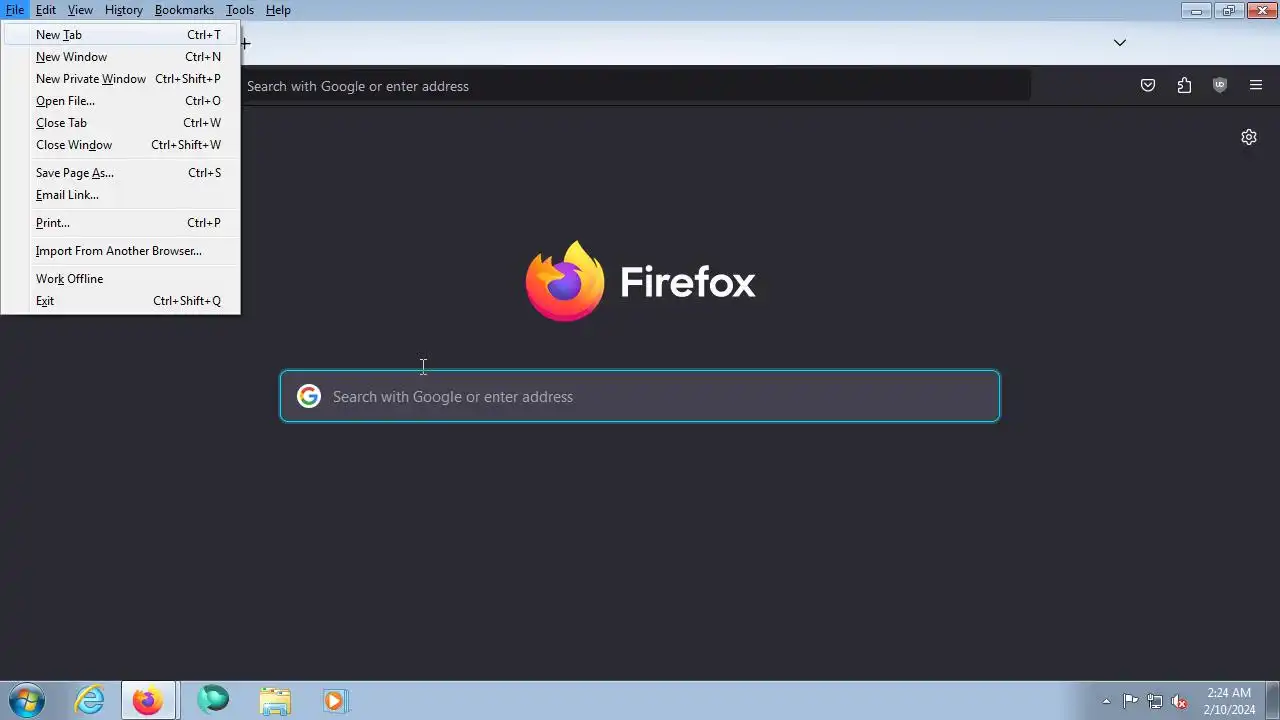
Task: Click Show Desktop strip at taskbar end
Action: click(1273, 700)
